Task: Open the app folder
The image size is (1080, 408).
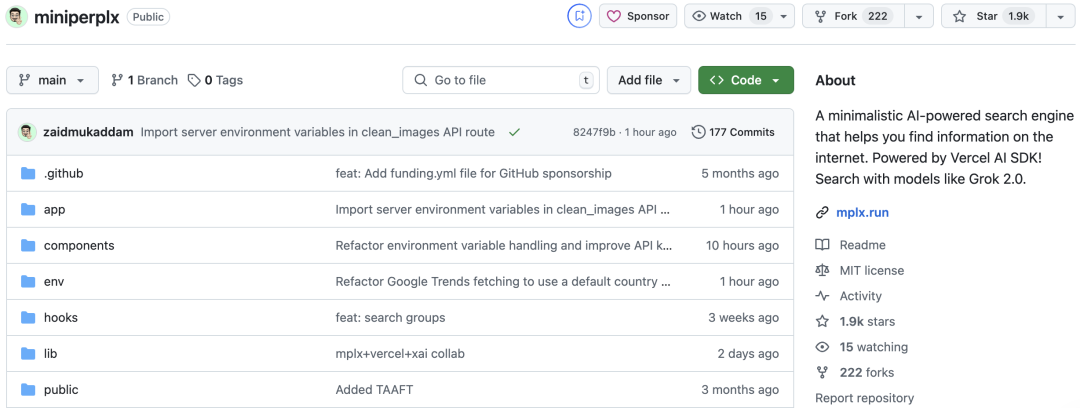Action: tap(54, 210)
